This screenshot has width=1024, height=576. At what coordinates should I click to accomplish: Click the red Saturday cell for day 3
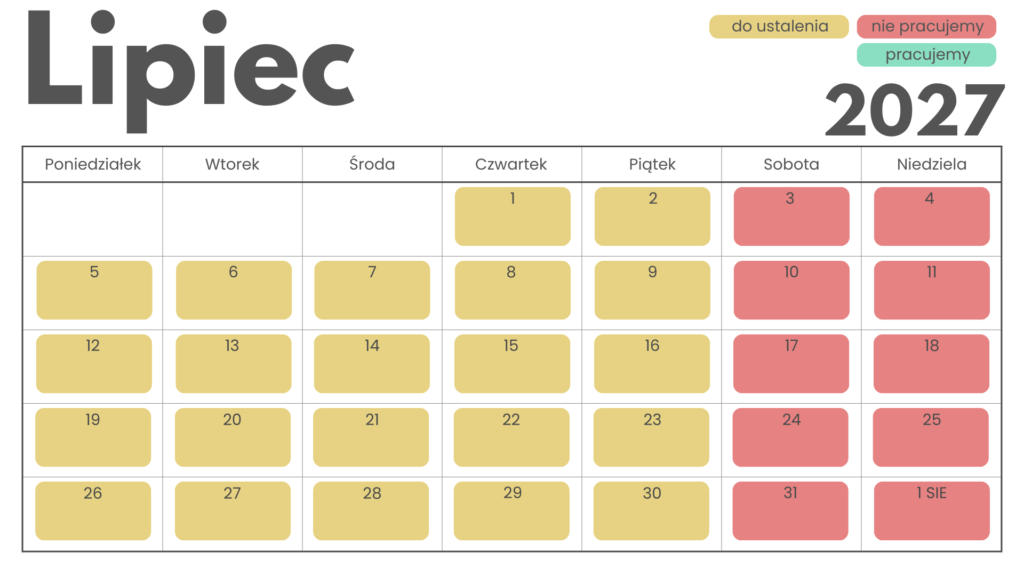tap(792, 216)
